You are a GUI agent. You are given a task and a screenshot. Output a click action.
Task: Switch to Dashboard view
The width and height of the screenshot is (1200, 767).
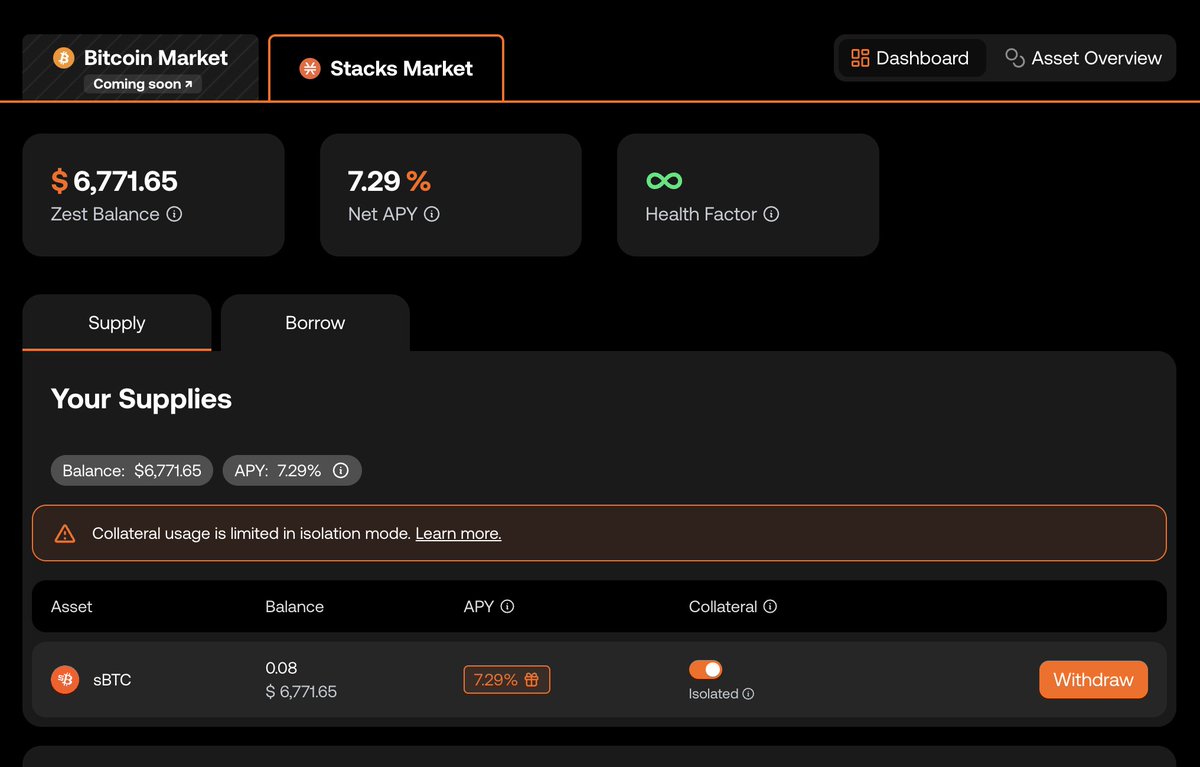[x=910, y=58]
